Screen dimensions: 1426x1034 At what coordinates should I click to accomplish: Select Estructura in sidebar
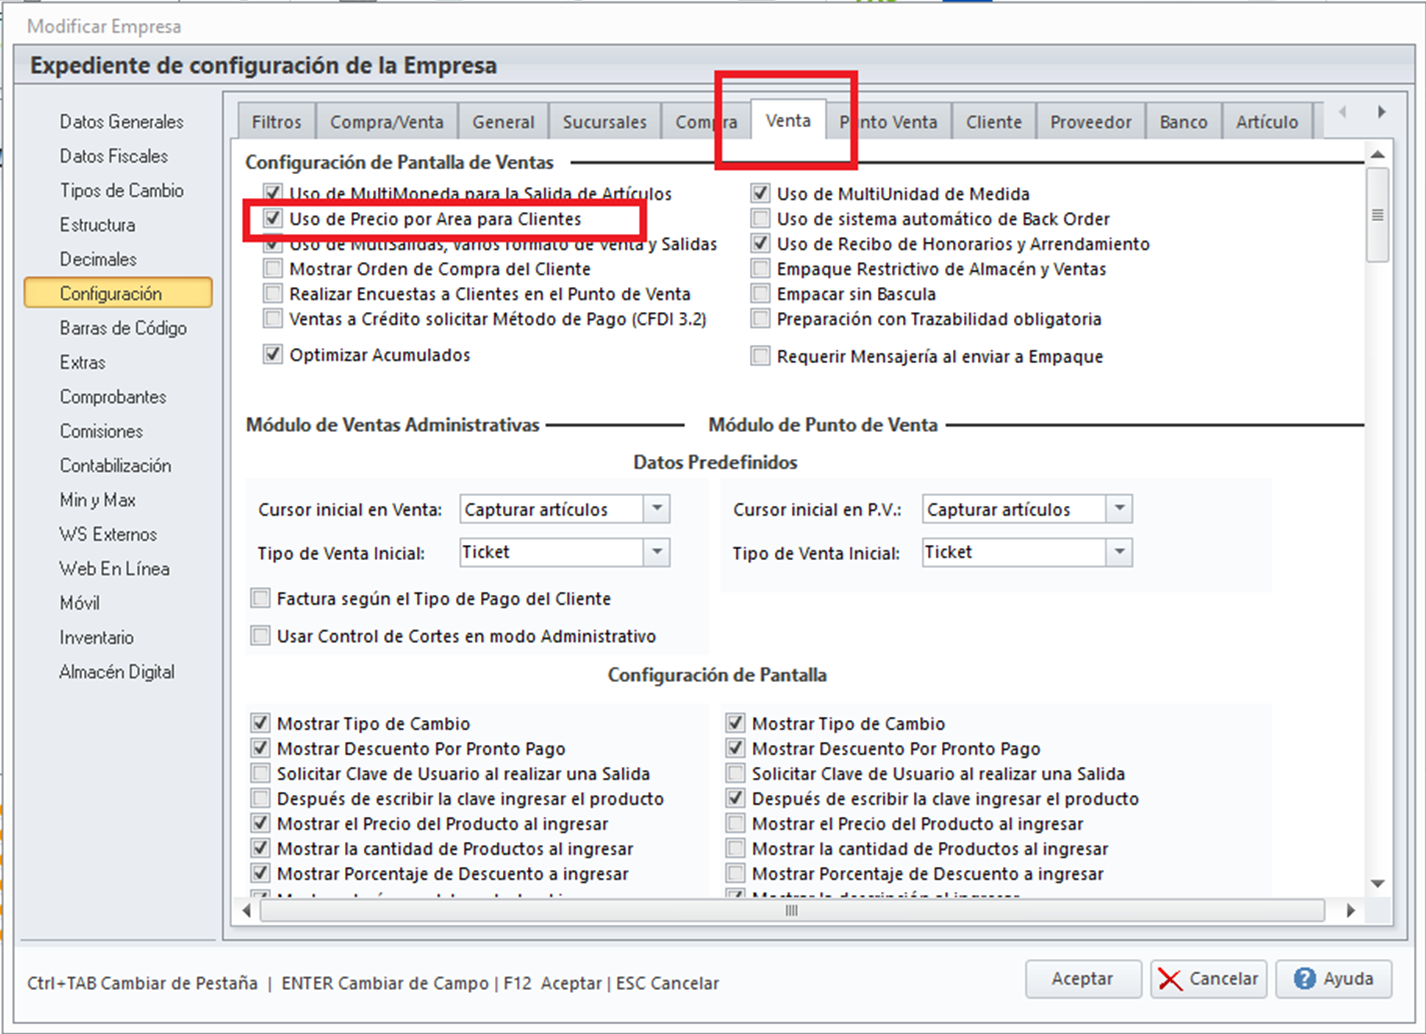(x=97, y=225)
